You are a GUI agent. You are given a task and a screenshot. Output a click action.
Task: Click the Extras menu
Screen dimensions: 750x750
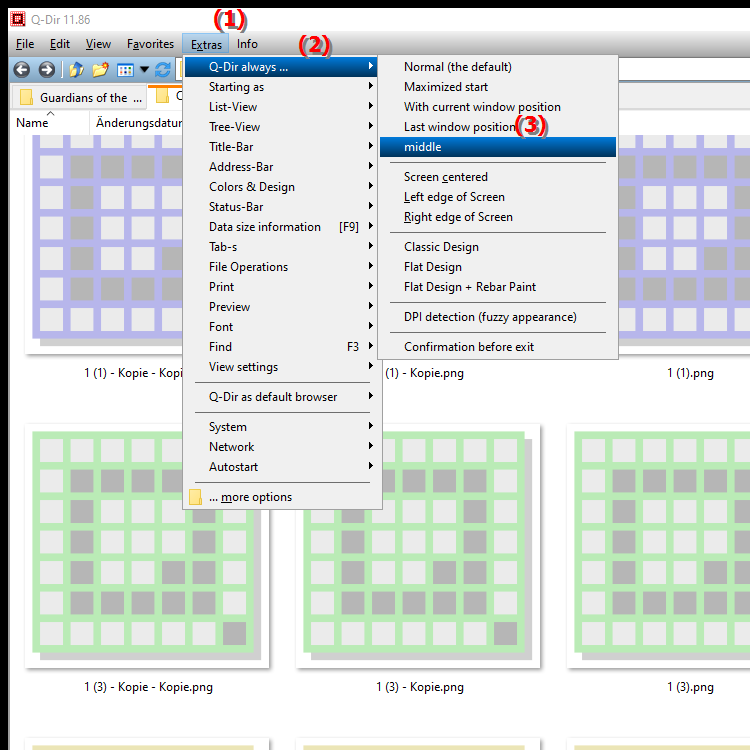pos(206,44)
